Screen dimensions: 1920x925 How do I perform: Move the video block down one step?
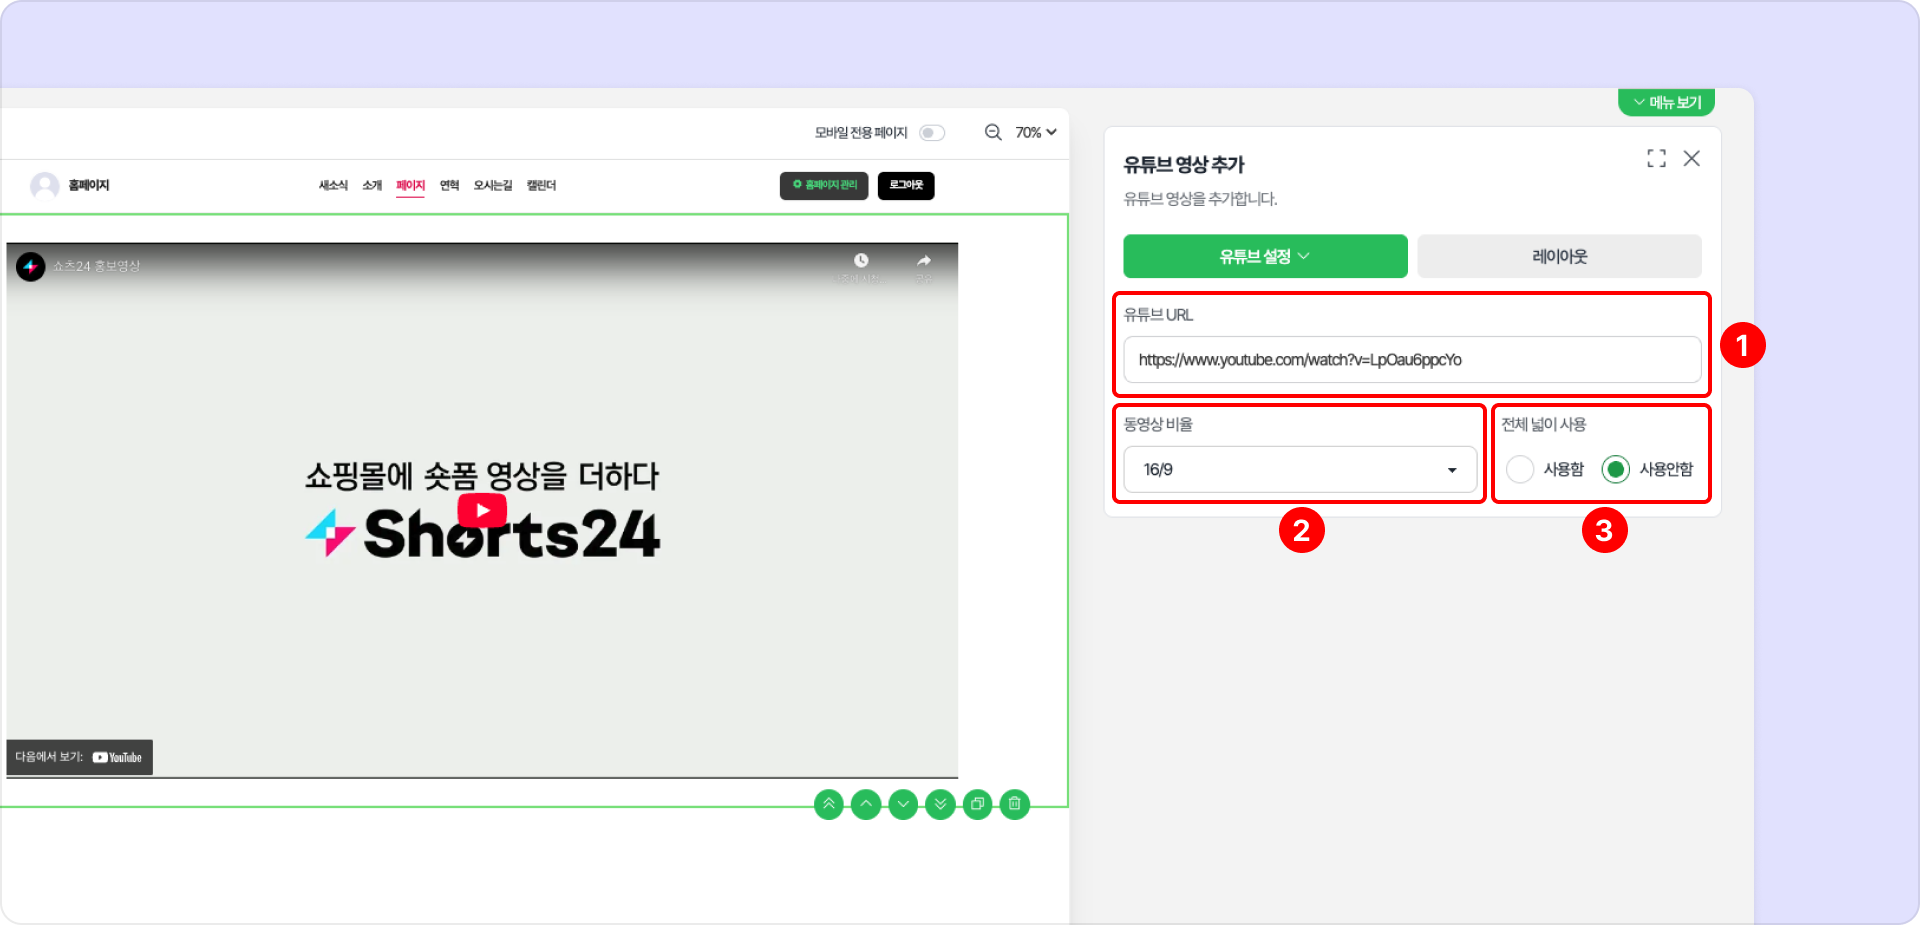click(x=903, y=804)
